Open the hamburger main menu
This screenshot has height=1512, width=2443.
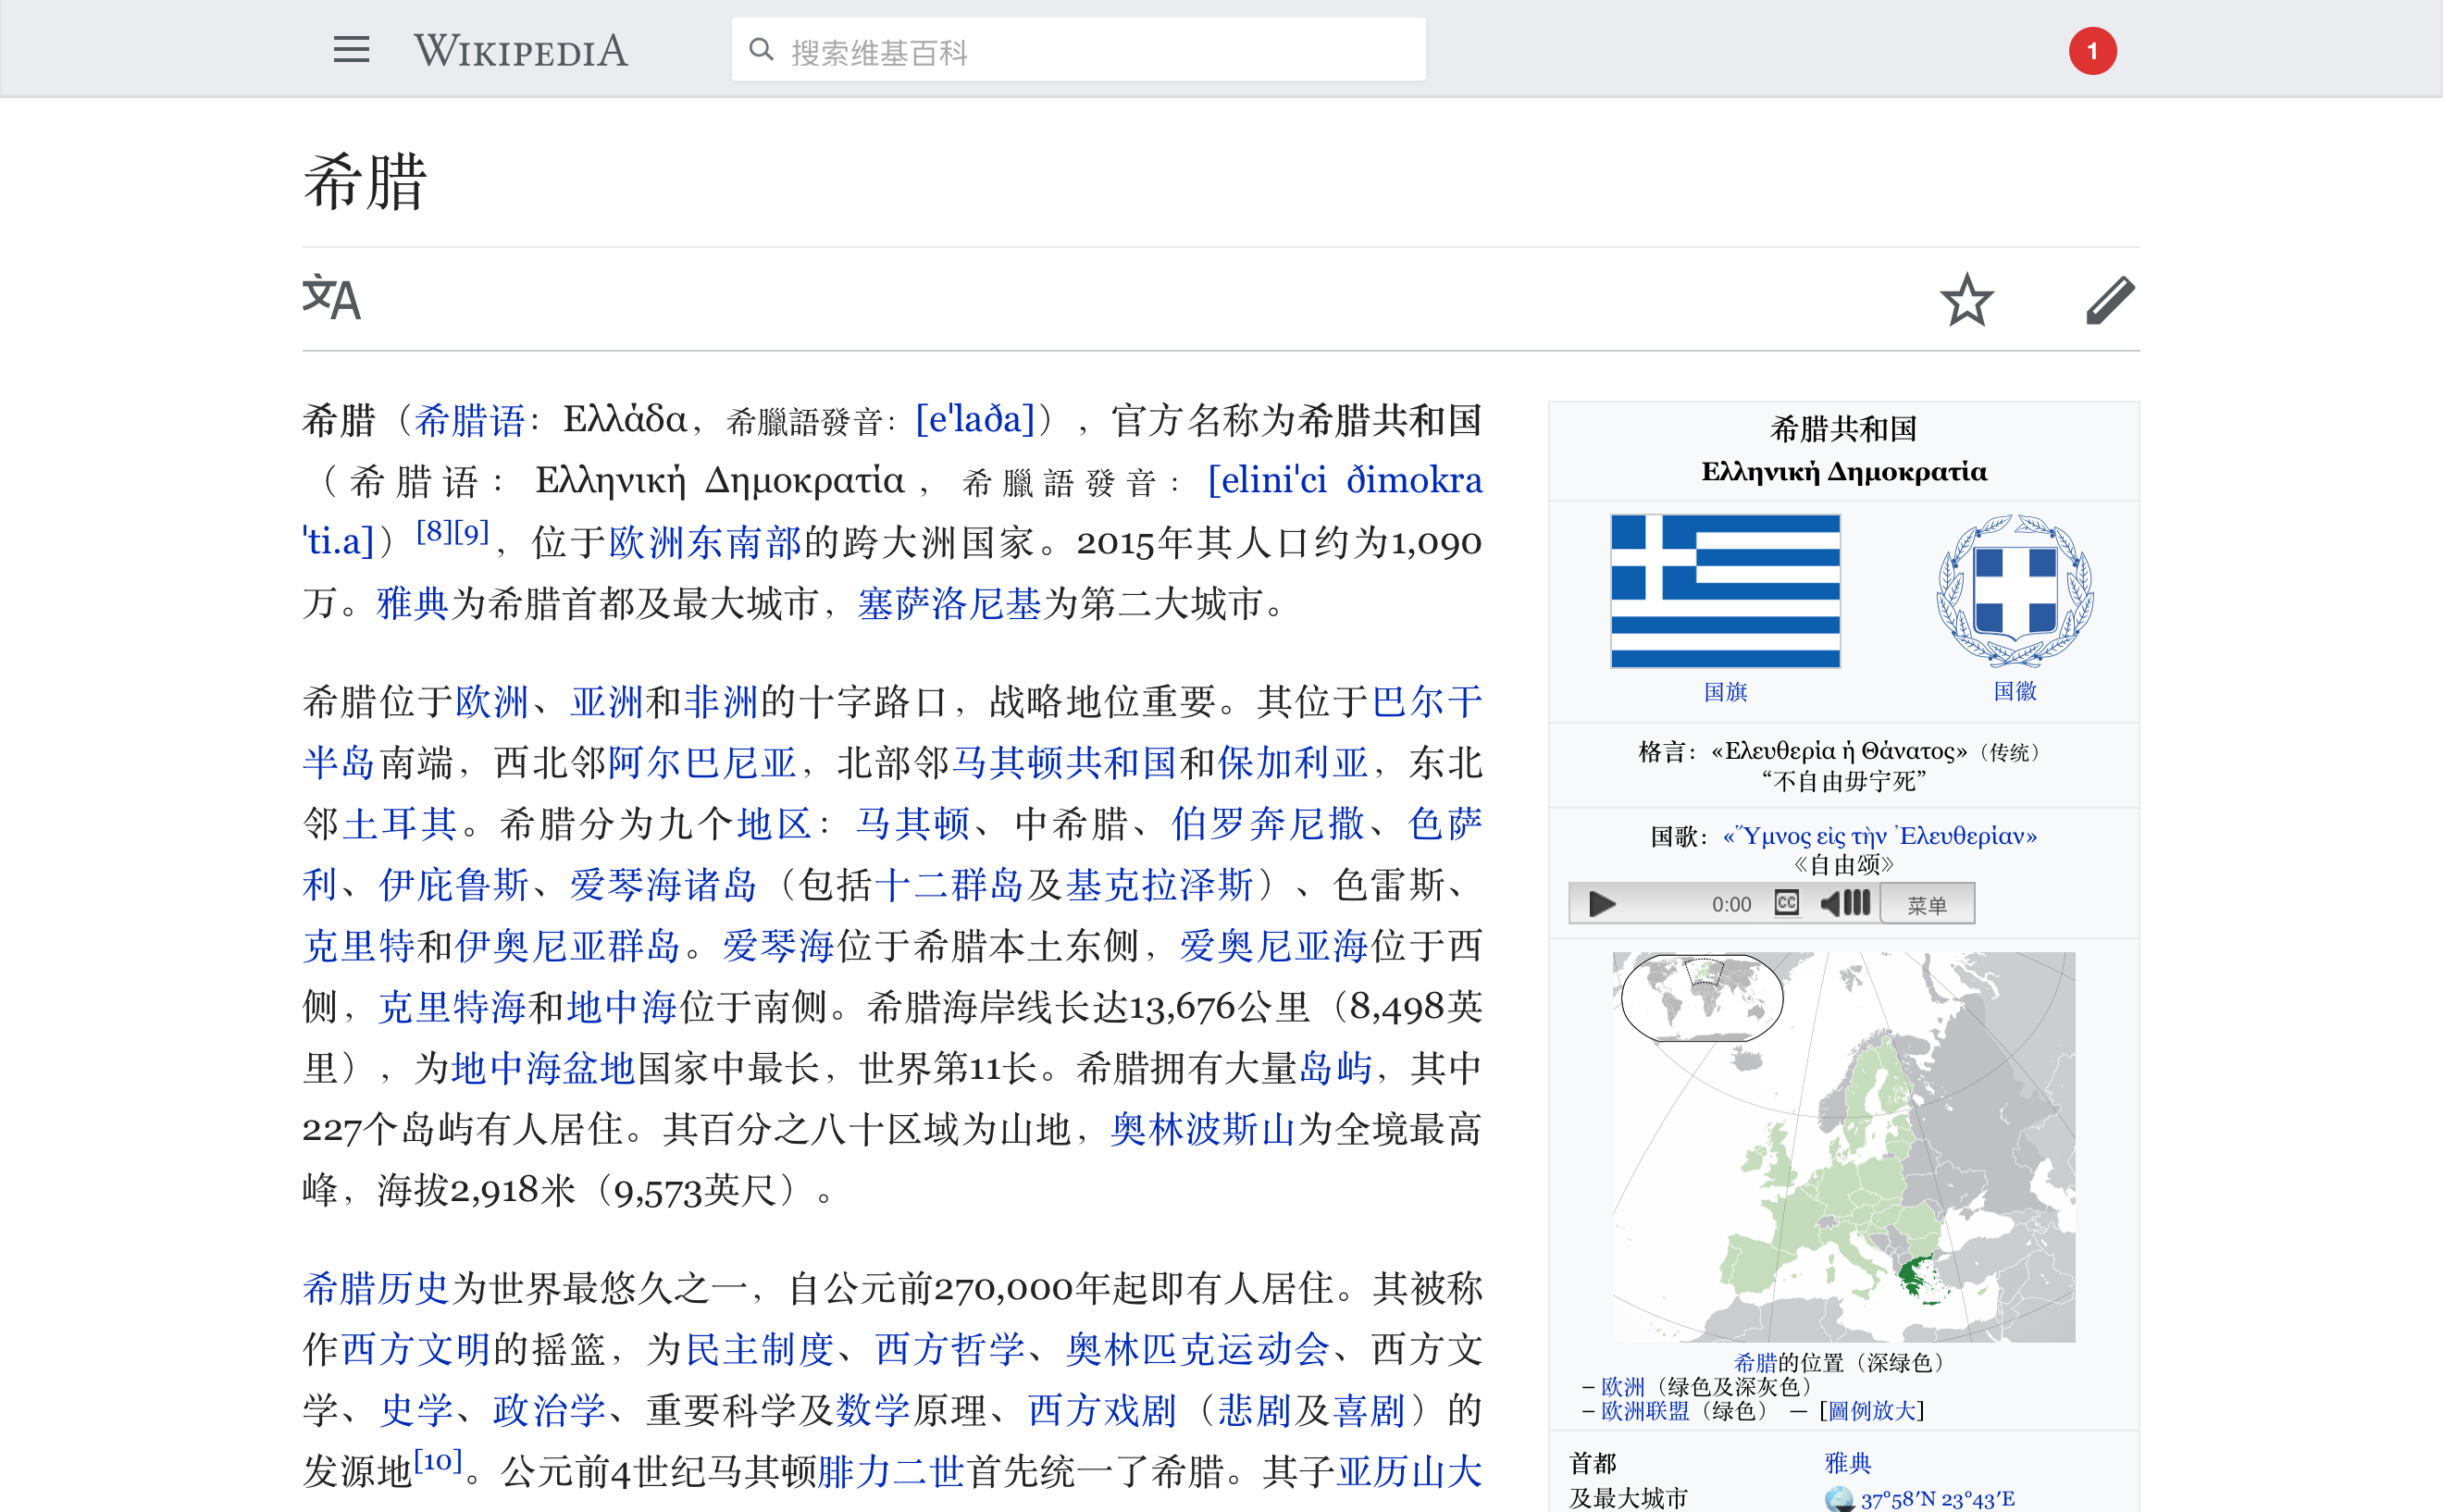pyautogui.click(x=351, y=50)
